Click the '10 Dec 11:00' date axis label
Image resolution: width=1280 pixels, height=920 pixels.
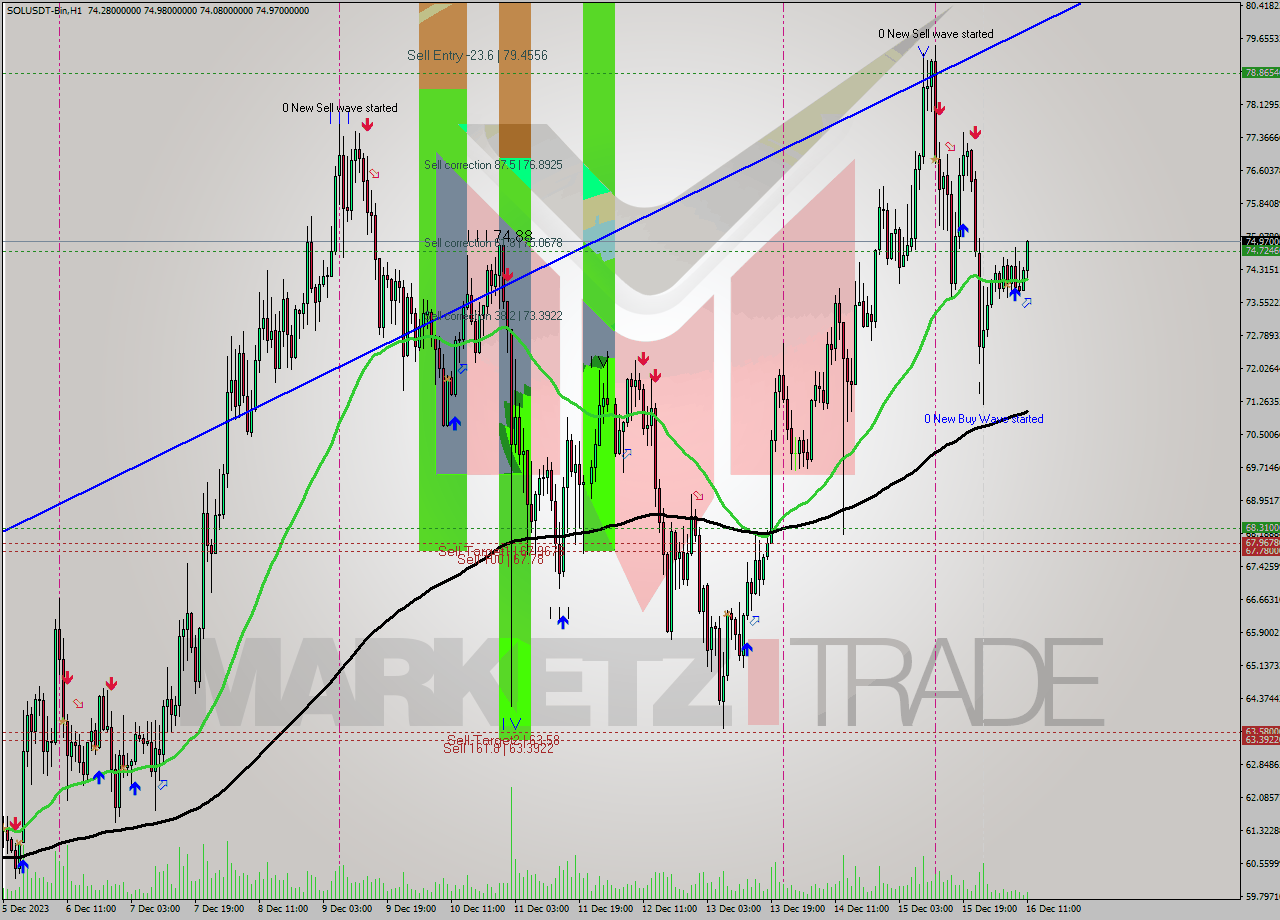[476, 909]
